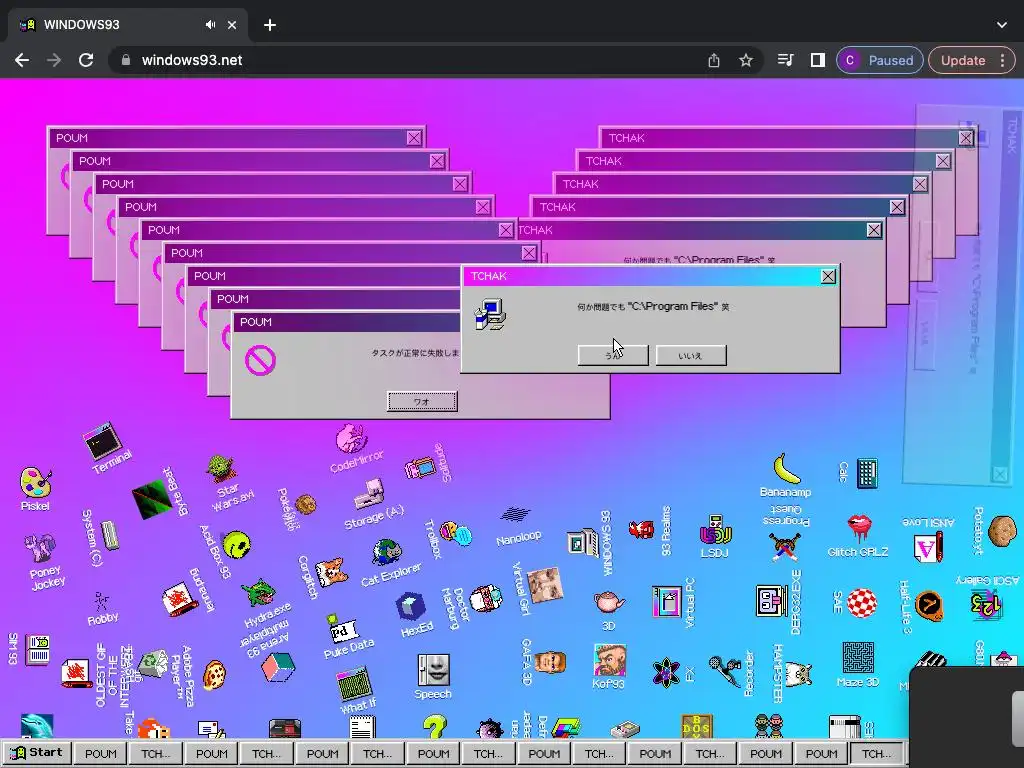This screenshot has width=1024, height=768.
Task: Open the Piskel paint palette icon
Action: (x=35, y=483)
